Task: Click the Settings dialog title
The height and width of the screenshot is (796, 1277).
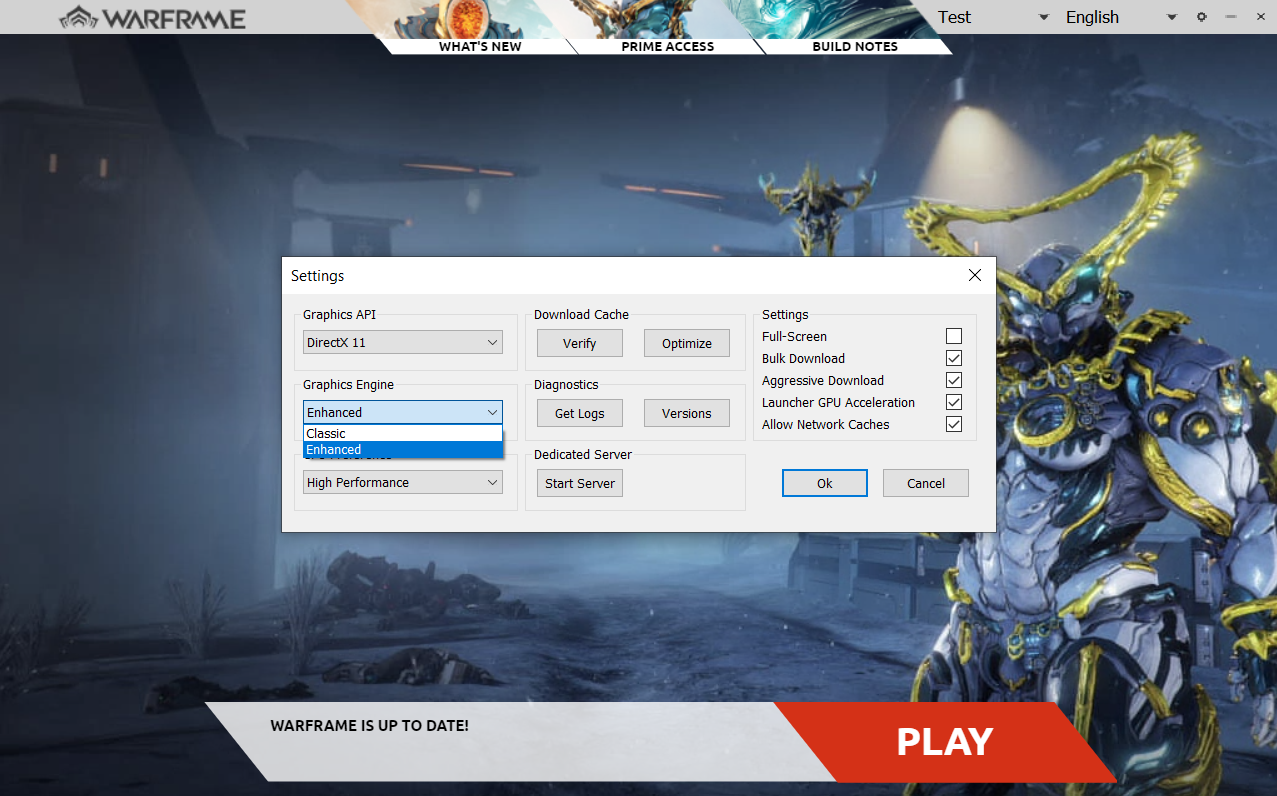Action: (317, 275)
